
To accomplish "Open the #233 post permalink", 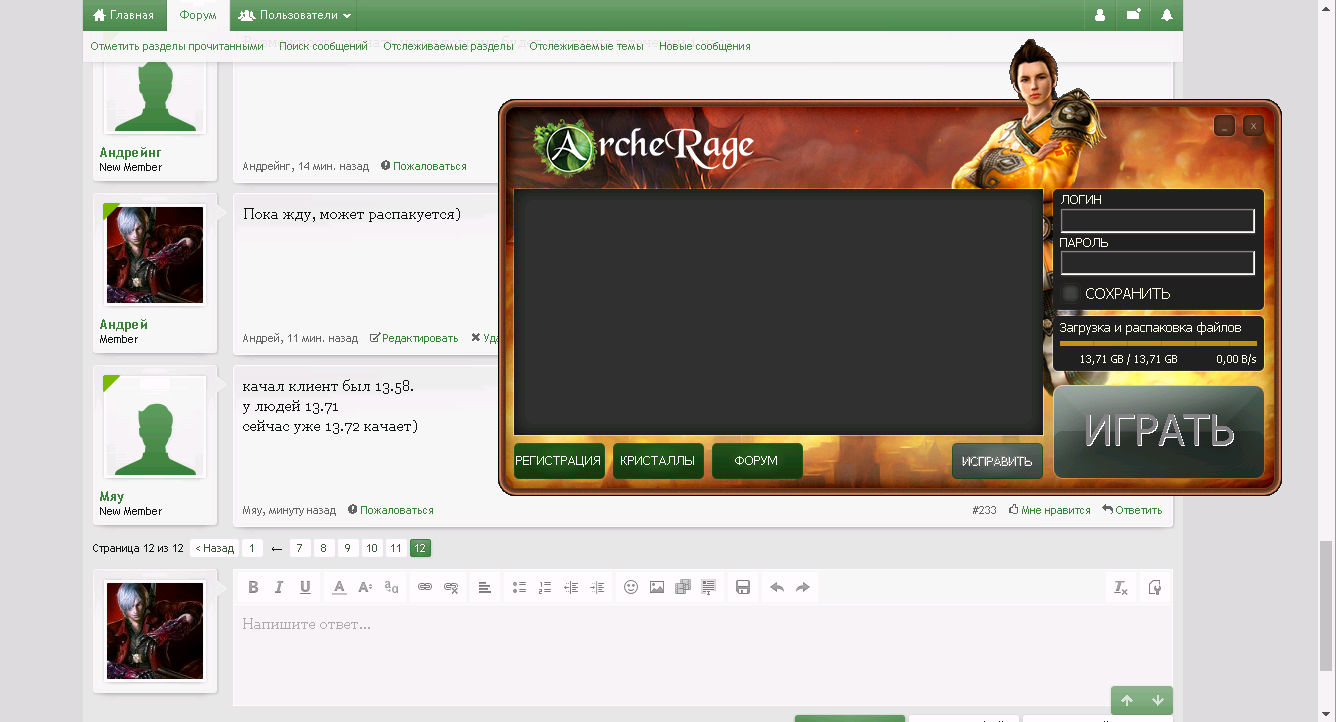I will pos(984,510).
